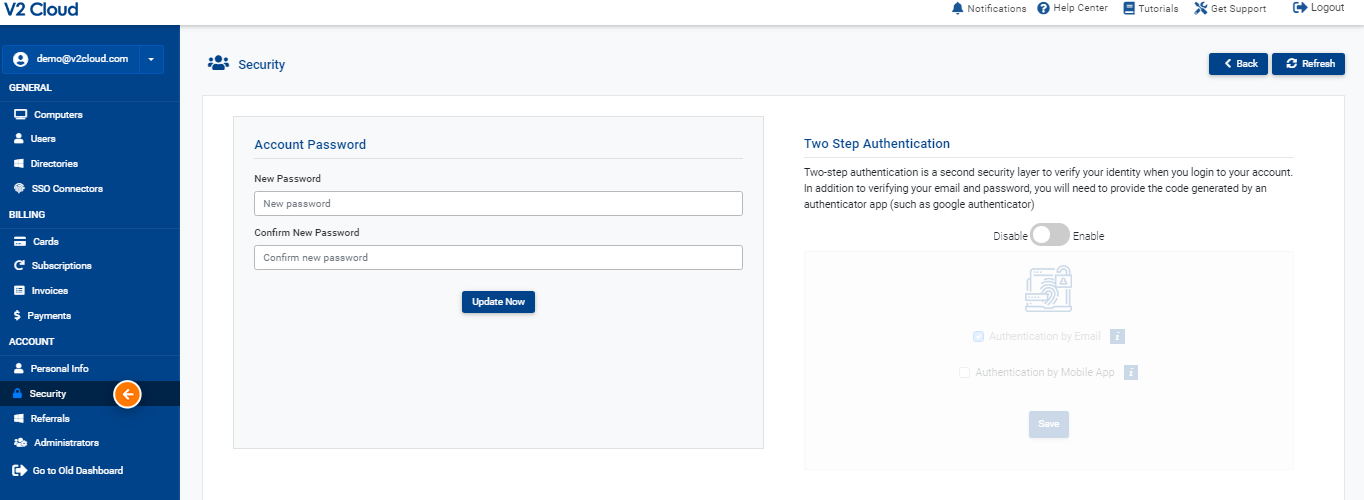Click info icon beside Authentication by Mobile App
Screen dimensions: 1364x500
[1132, 373]
